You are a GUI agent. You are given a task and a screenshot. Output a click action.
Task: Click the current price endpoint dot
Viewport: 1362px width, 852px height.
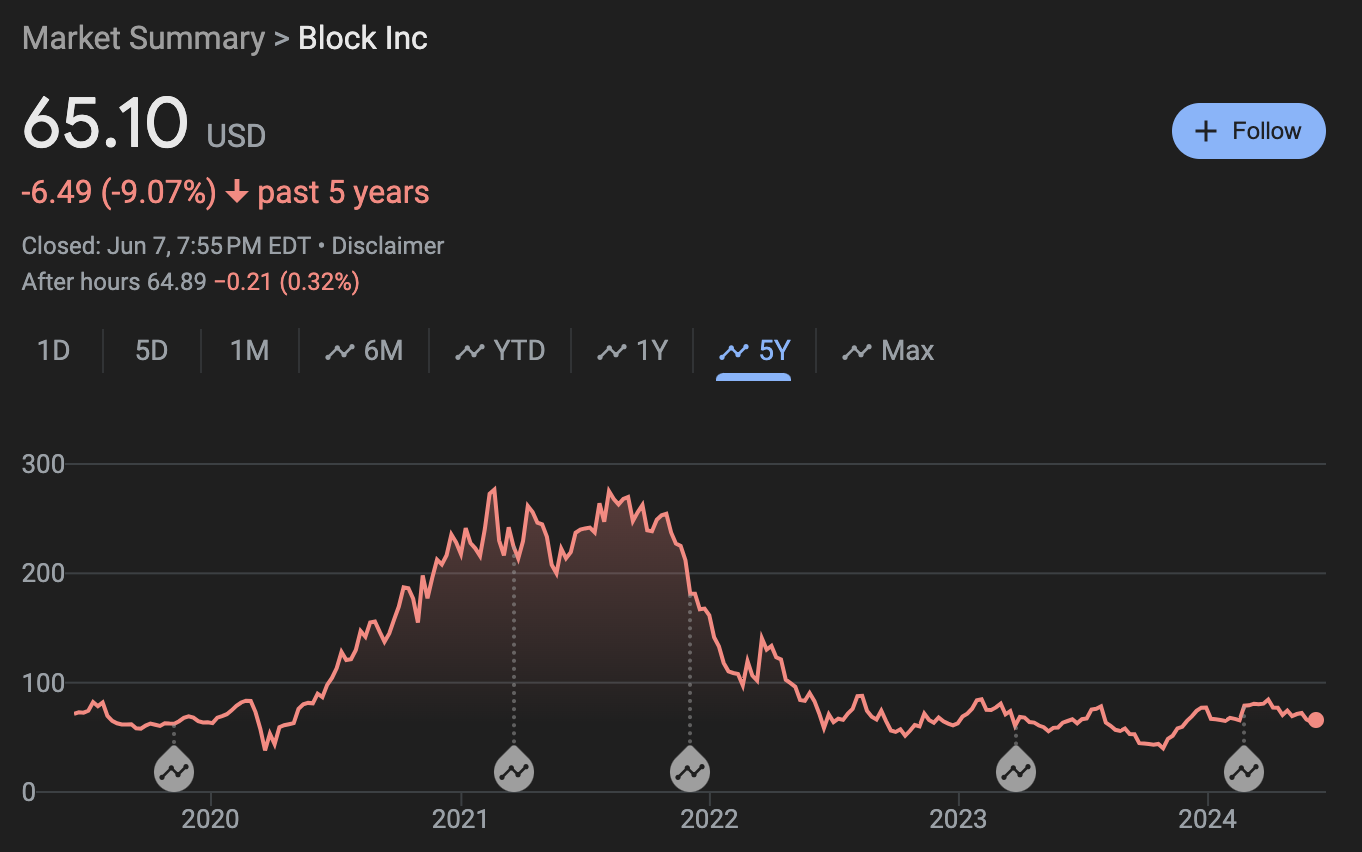pyautogui.click(x=1316, y=720)
